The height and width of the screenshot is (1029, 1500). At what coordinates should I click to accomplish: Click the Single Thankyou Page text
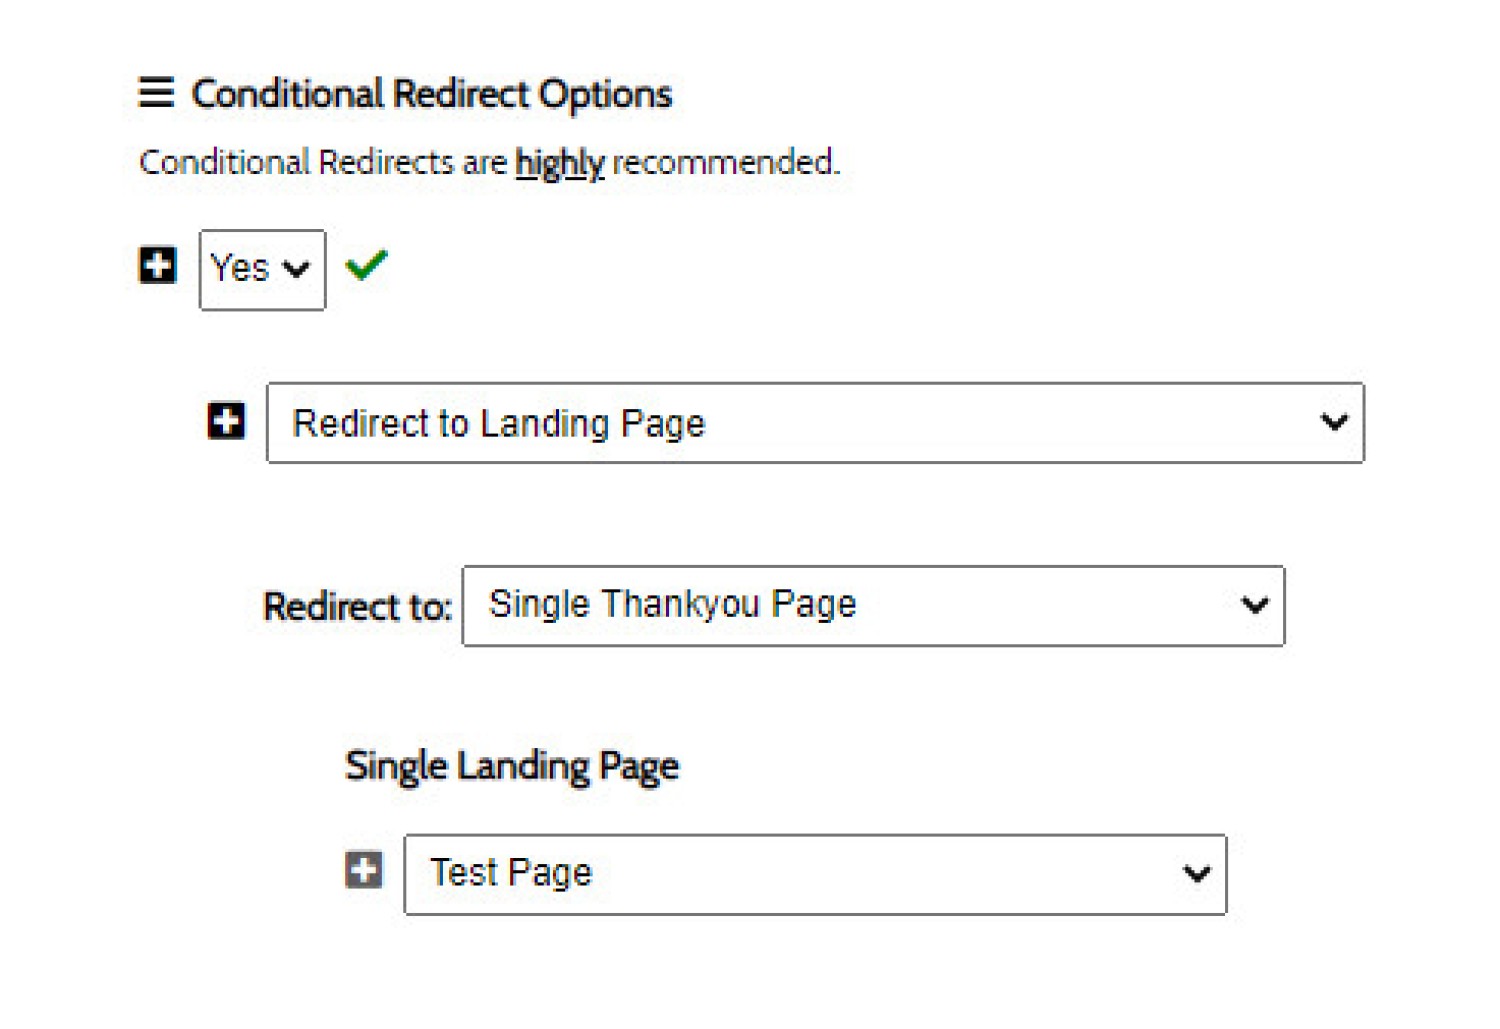pos(672,605)
